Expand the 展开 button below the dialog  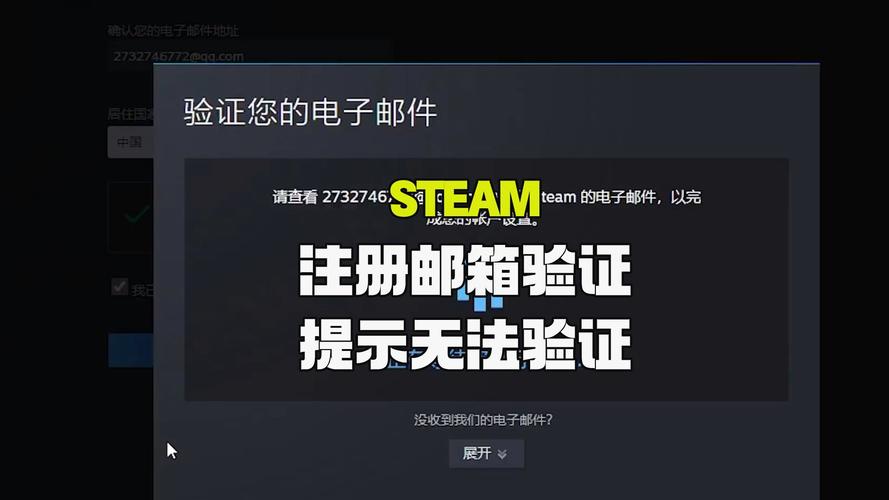point(486,454)
